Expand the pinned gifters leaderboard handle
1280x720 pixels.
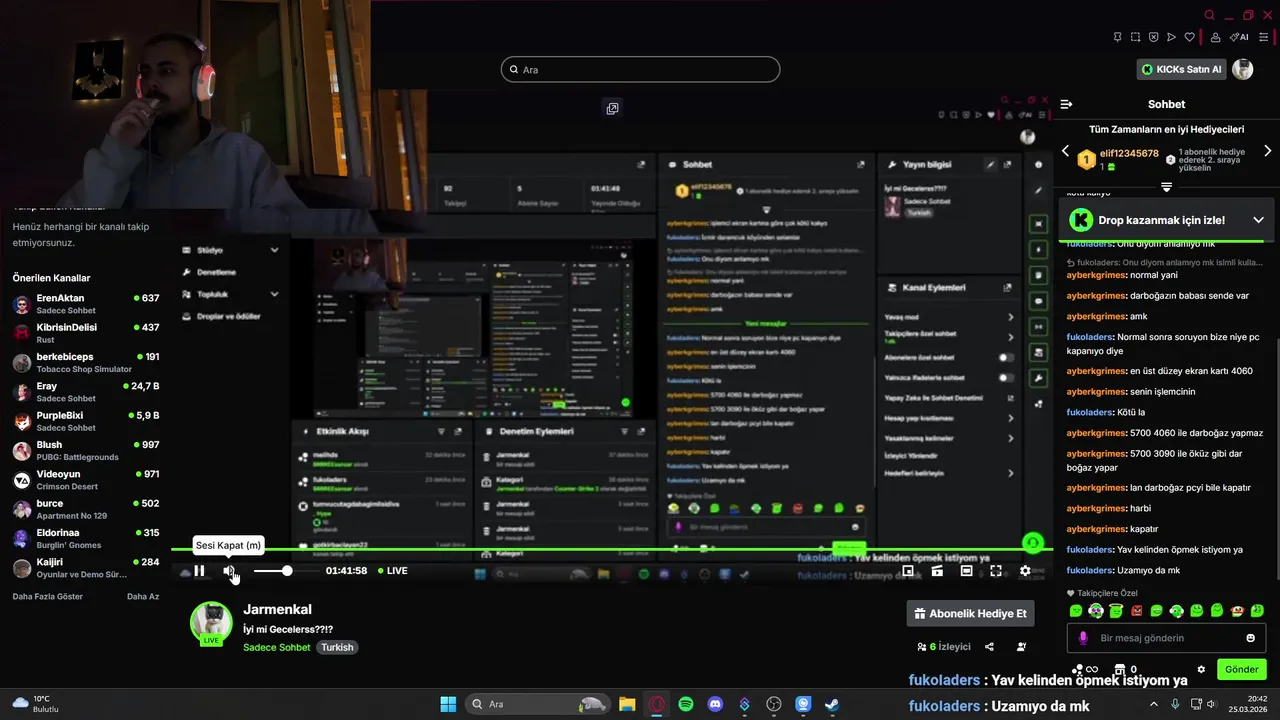click(x=1166, y=187)
